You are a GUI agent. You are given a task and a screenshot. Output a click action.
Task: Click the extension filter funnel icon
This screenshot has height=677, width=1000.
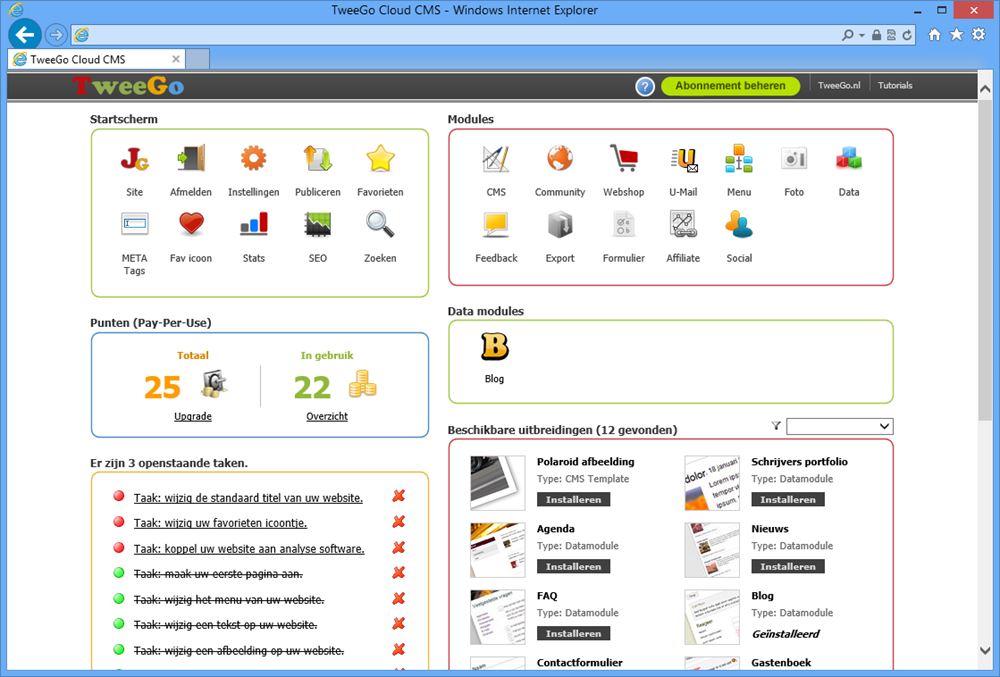coord(776,426)
